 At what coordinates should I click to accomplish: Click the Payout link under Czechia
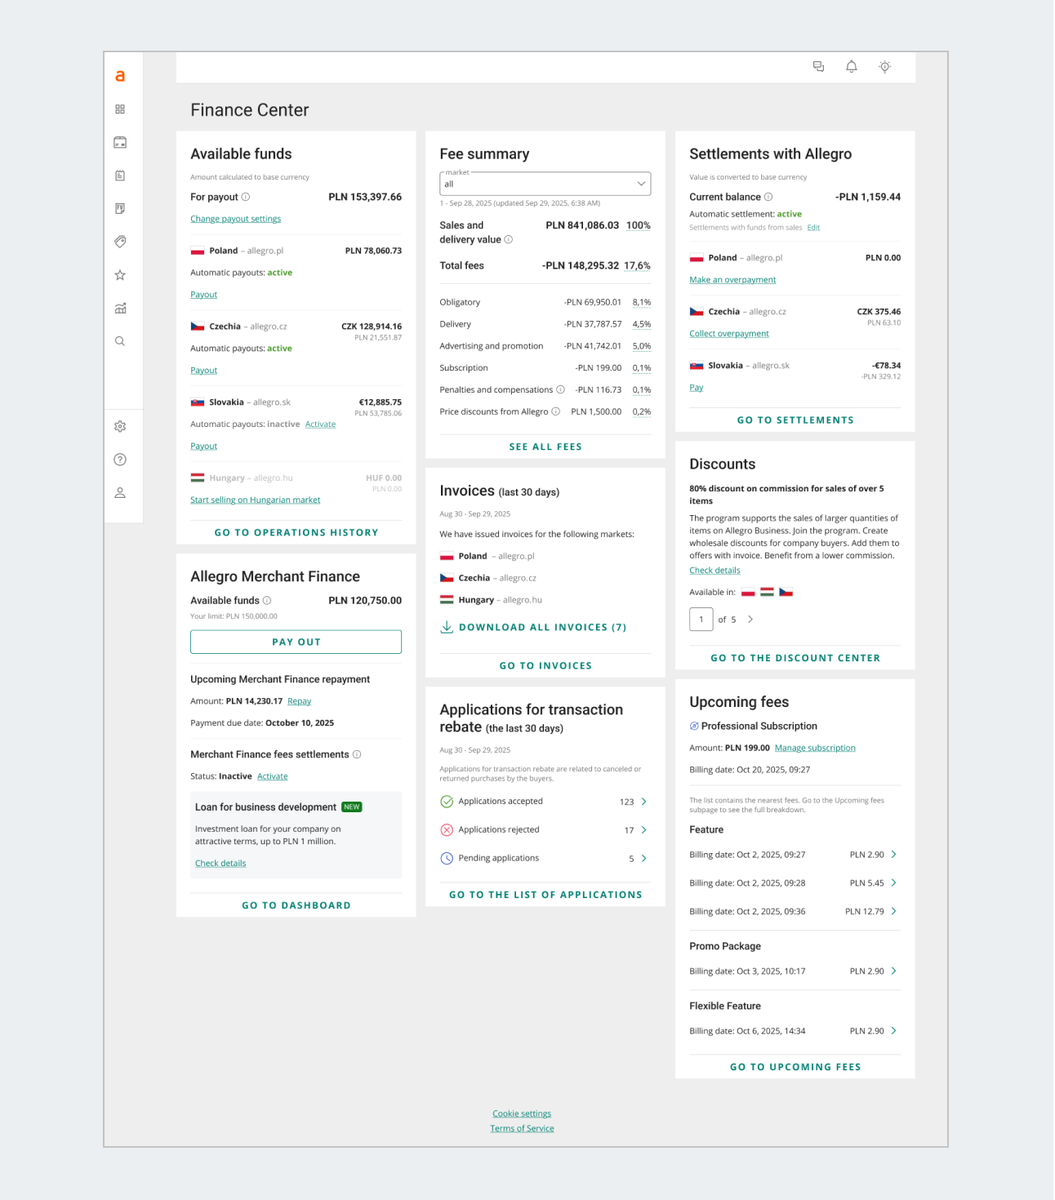[x=203, y=371]
